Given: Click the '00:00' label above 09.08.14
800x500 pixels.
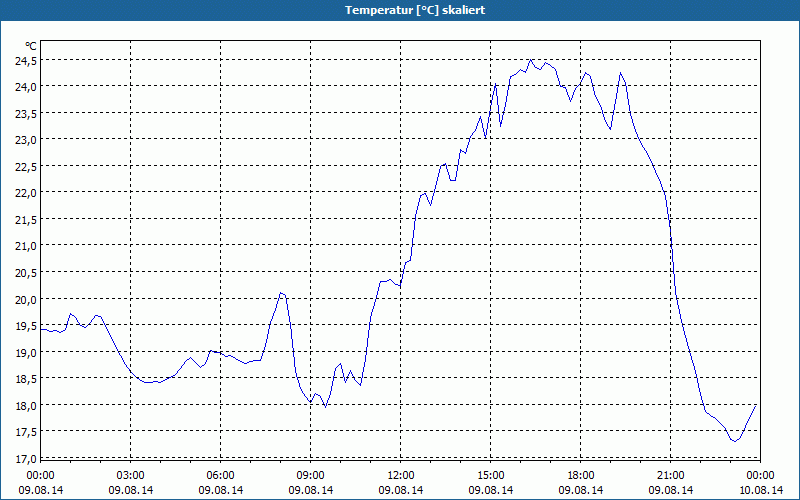Looking at the screenshot, I should 40,476.
